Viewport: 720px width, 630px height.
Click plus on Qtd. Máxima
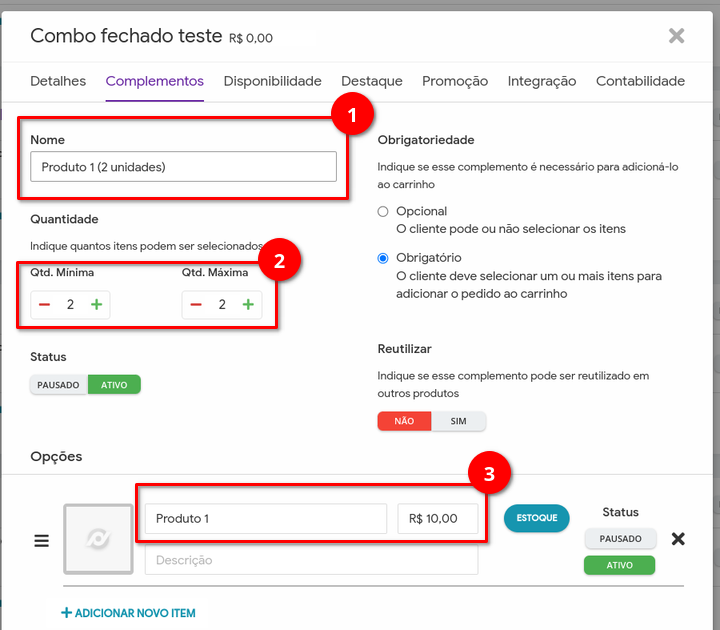tap(248, 305)
